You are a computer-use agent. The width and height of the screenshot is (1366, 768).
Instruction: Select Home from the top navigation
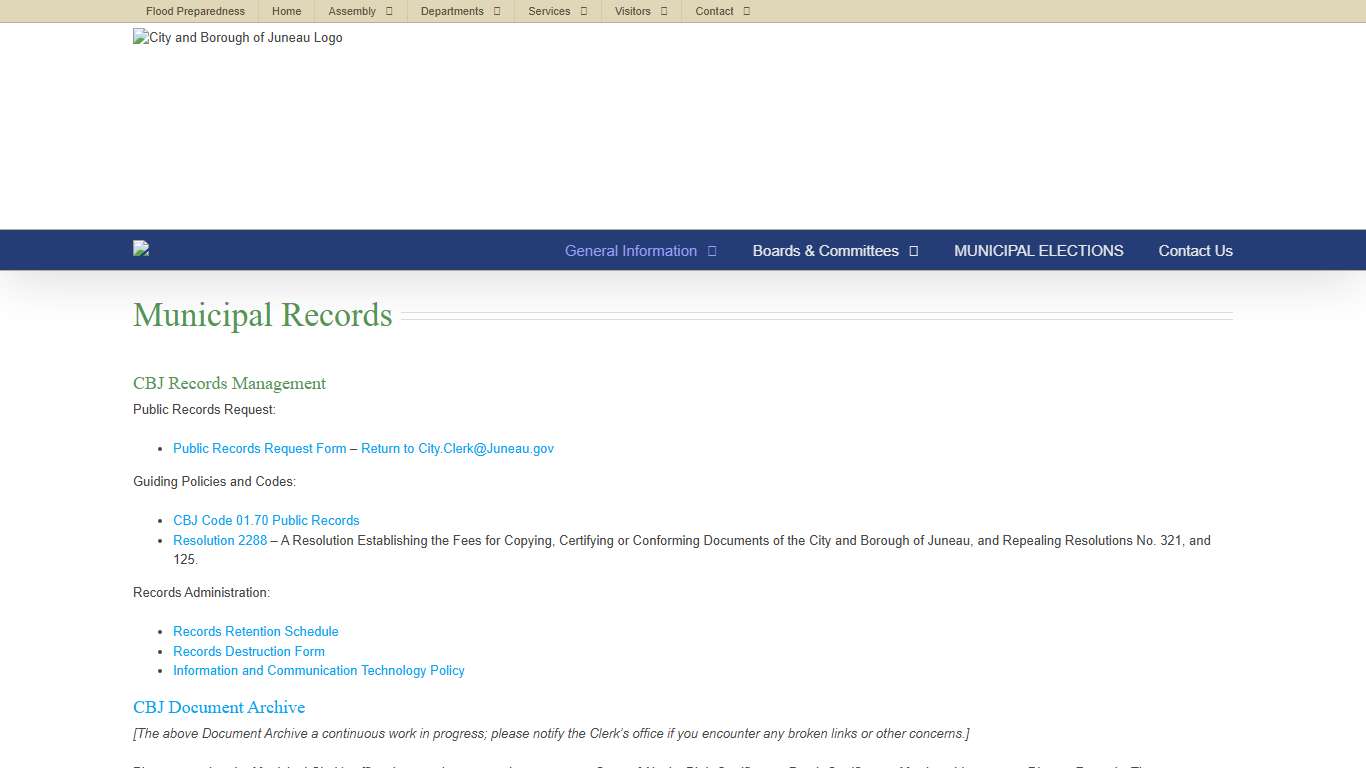[x=286, y=11]
